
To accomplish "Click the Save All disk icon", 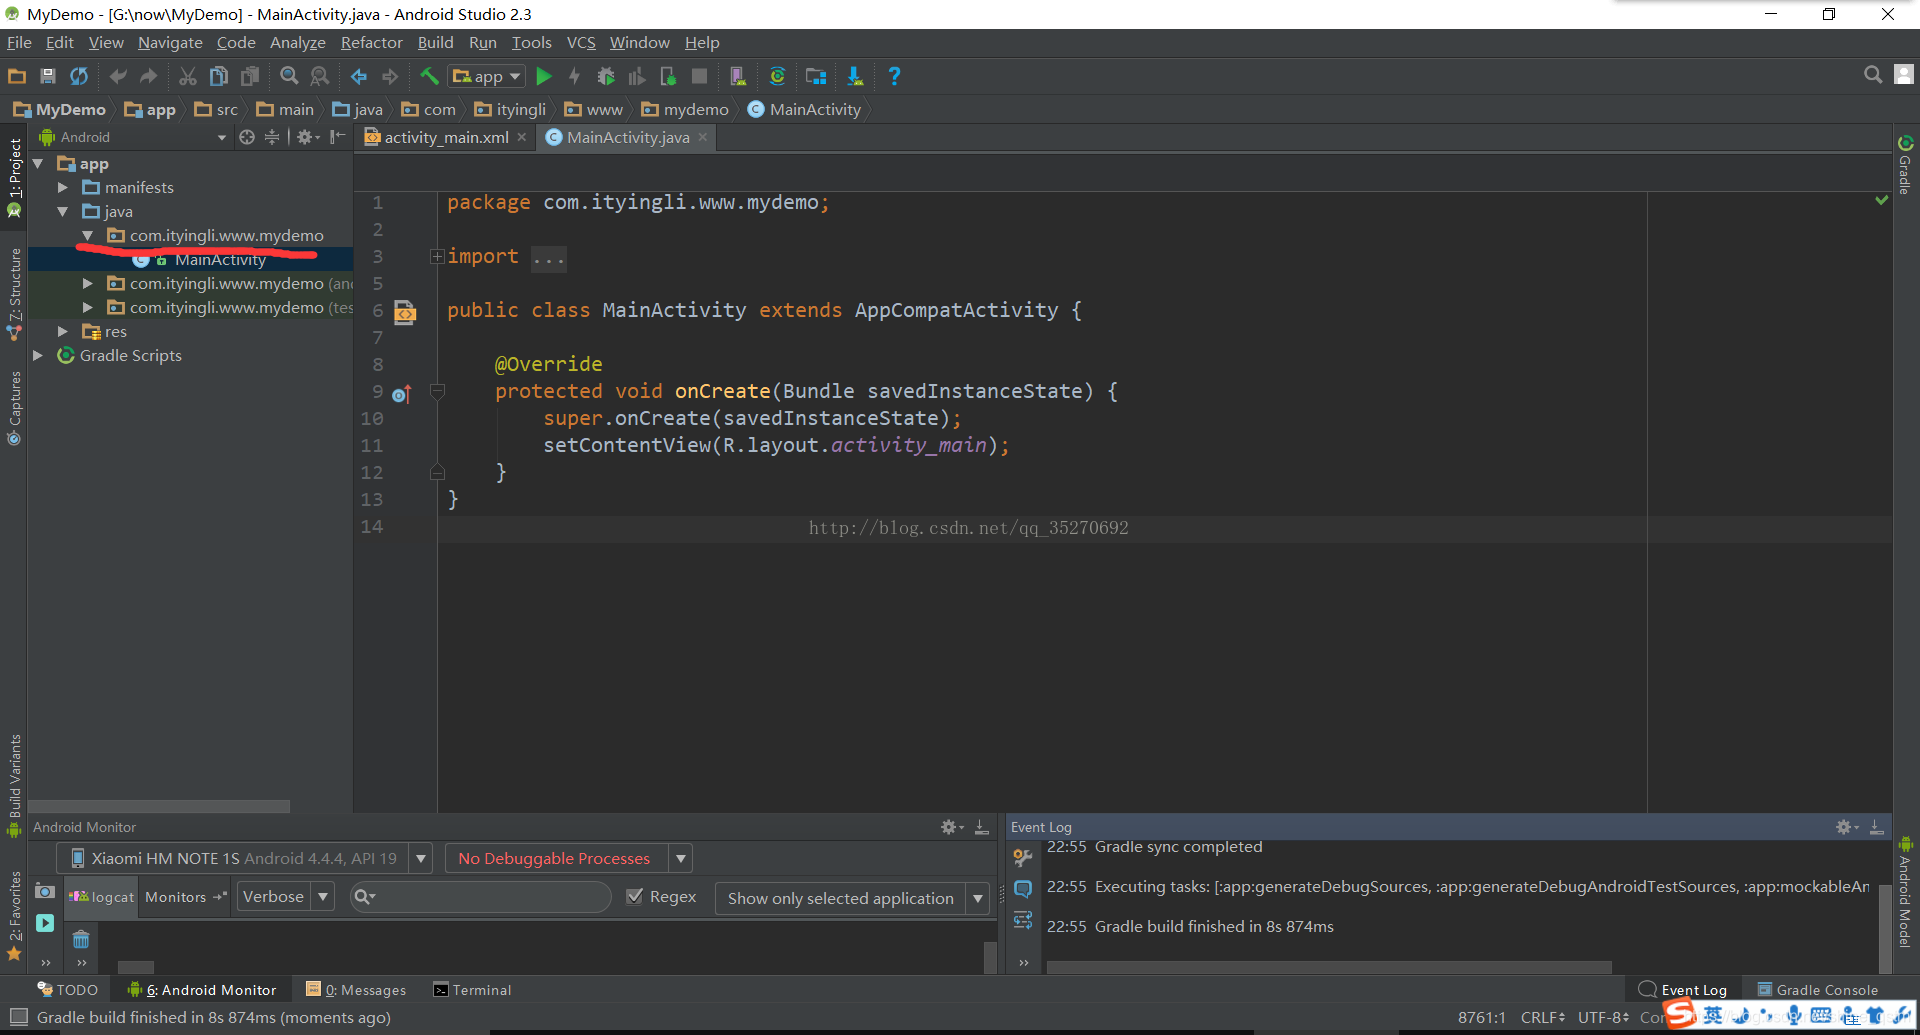I will pyautogui.click(x=47, y=76).
